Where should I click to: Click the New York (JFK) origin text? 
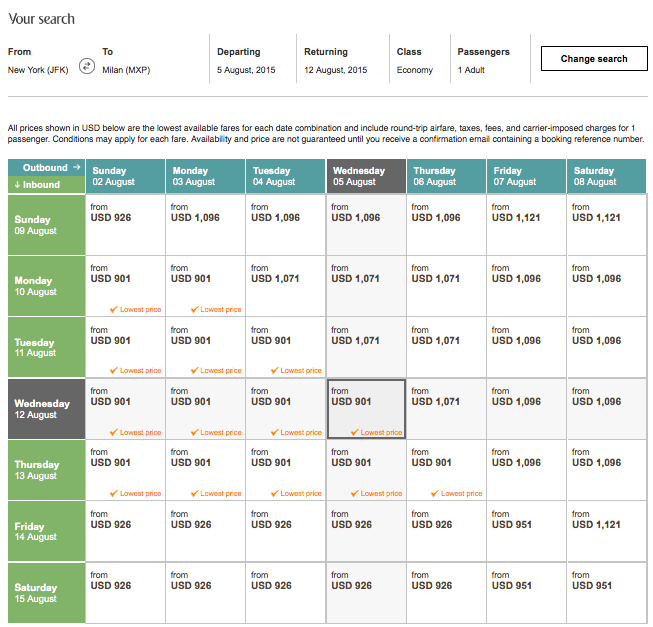pos(38,70)
